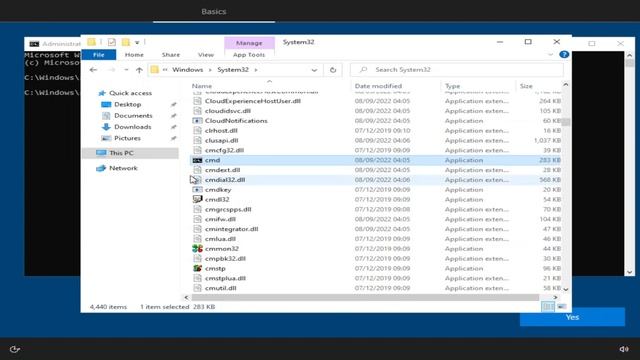The image size is (640, 360).
Task: Click the forward navigation arrow
Action: pos(111,70)
